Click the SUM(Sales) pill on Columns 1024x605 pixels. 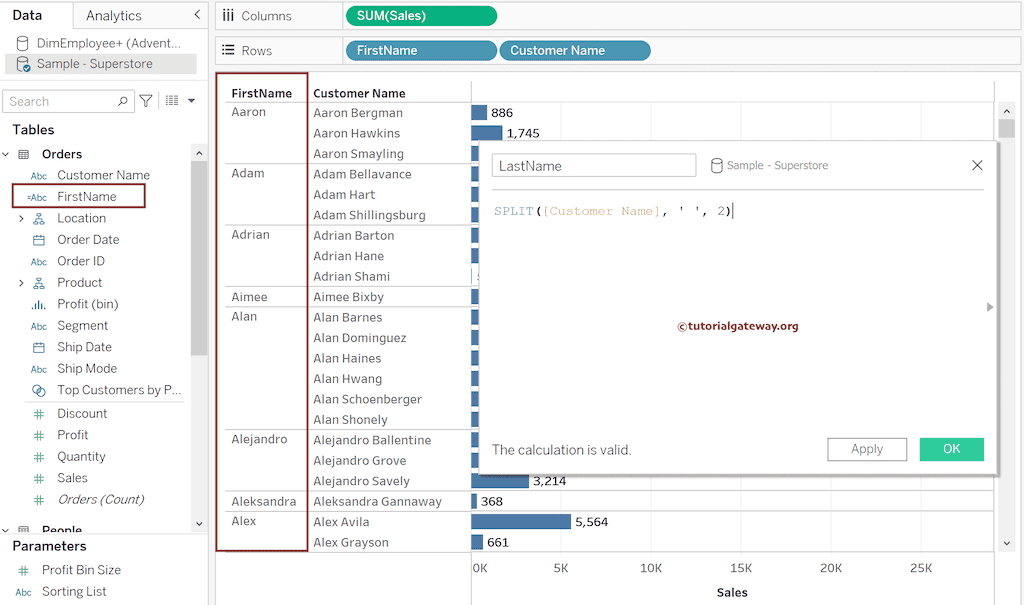click(x=421, y=16)
